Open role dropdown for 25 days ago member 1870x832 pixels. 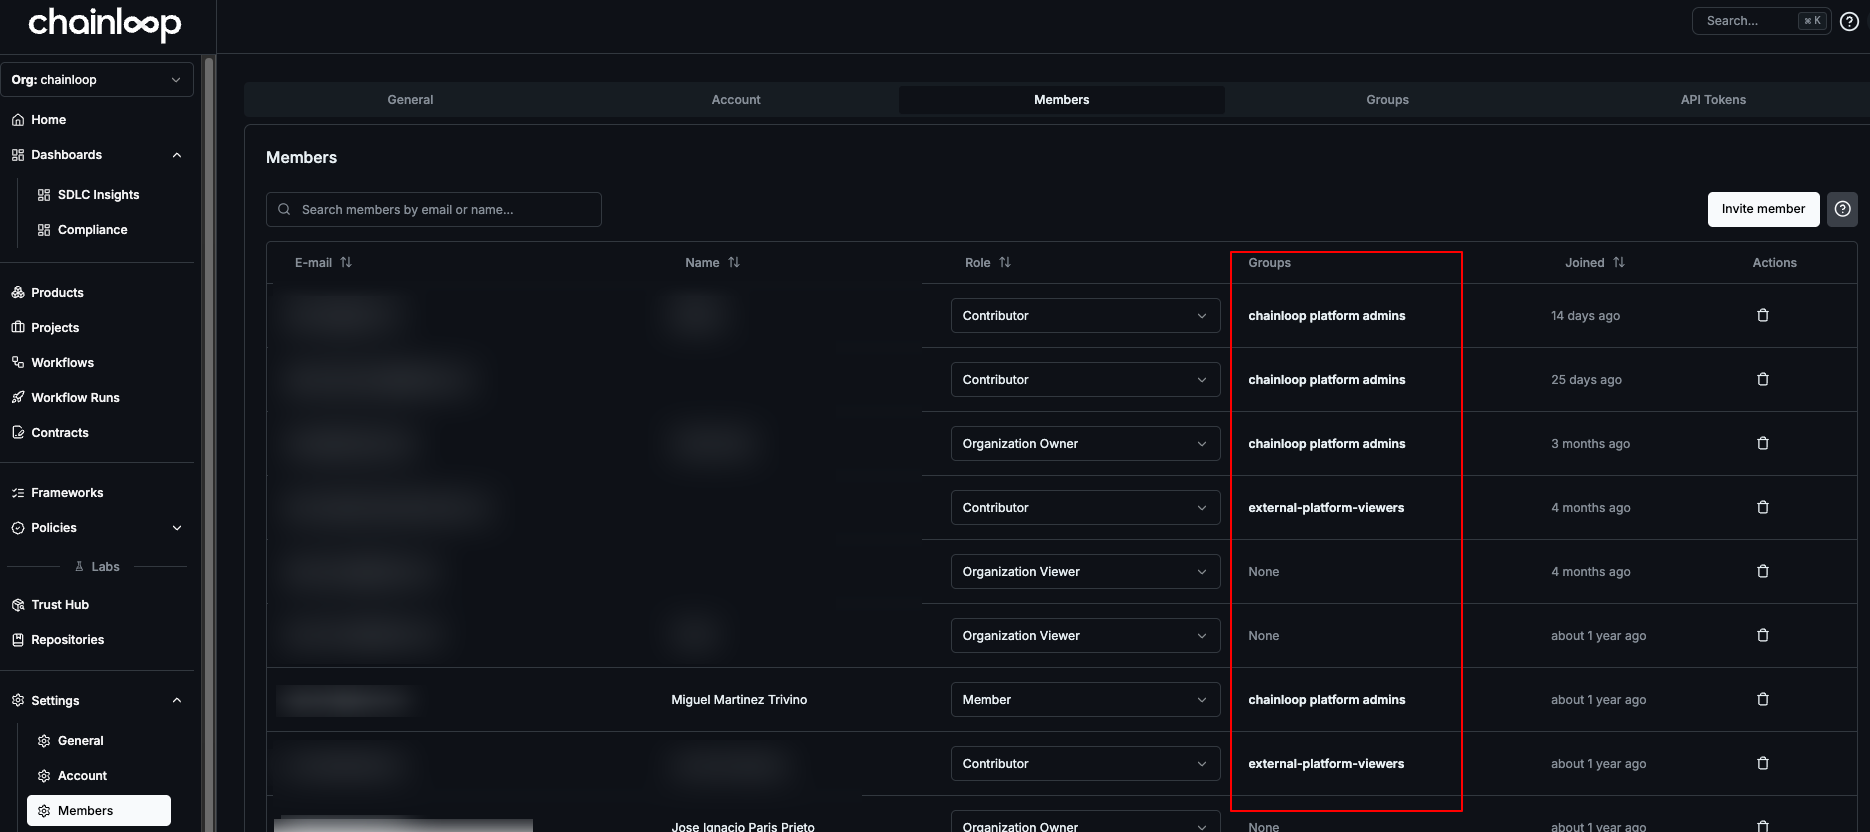(x=1085, y=379)
